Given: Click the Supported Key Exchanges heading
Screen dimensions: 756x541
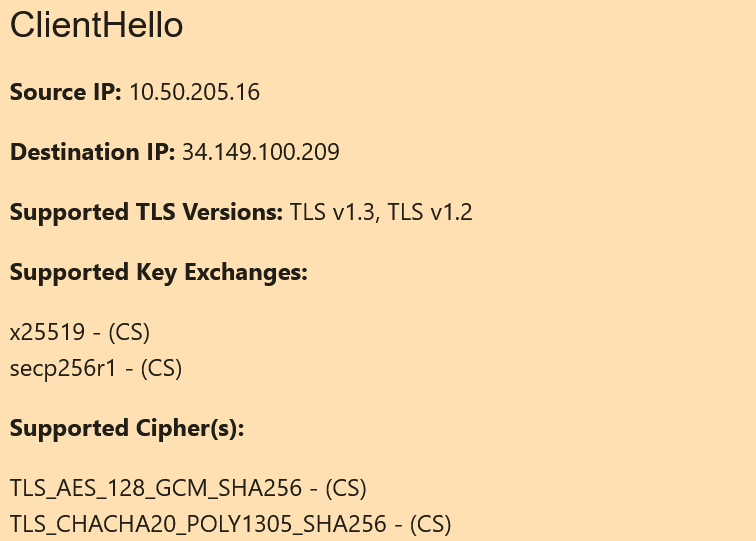Looking at the screenshot, I should point(158,272).
